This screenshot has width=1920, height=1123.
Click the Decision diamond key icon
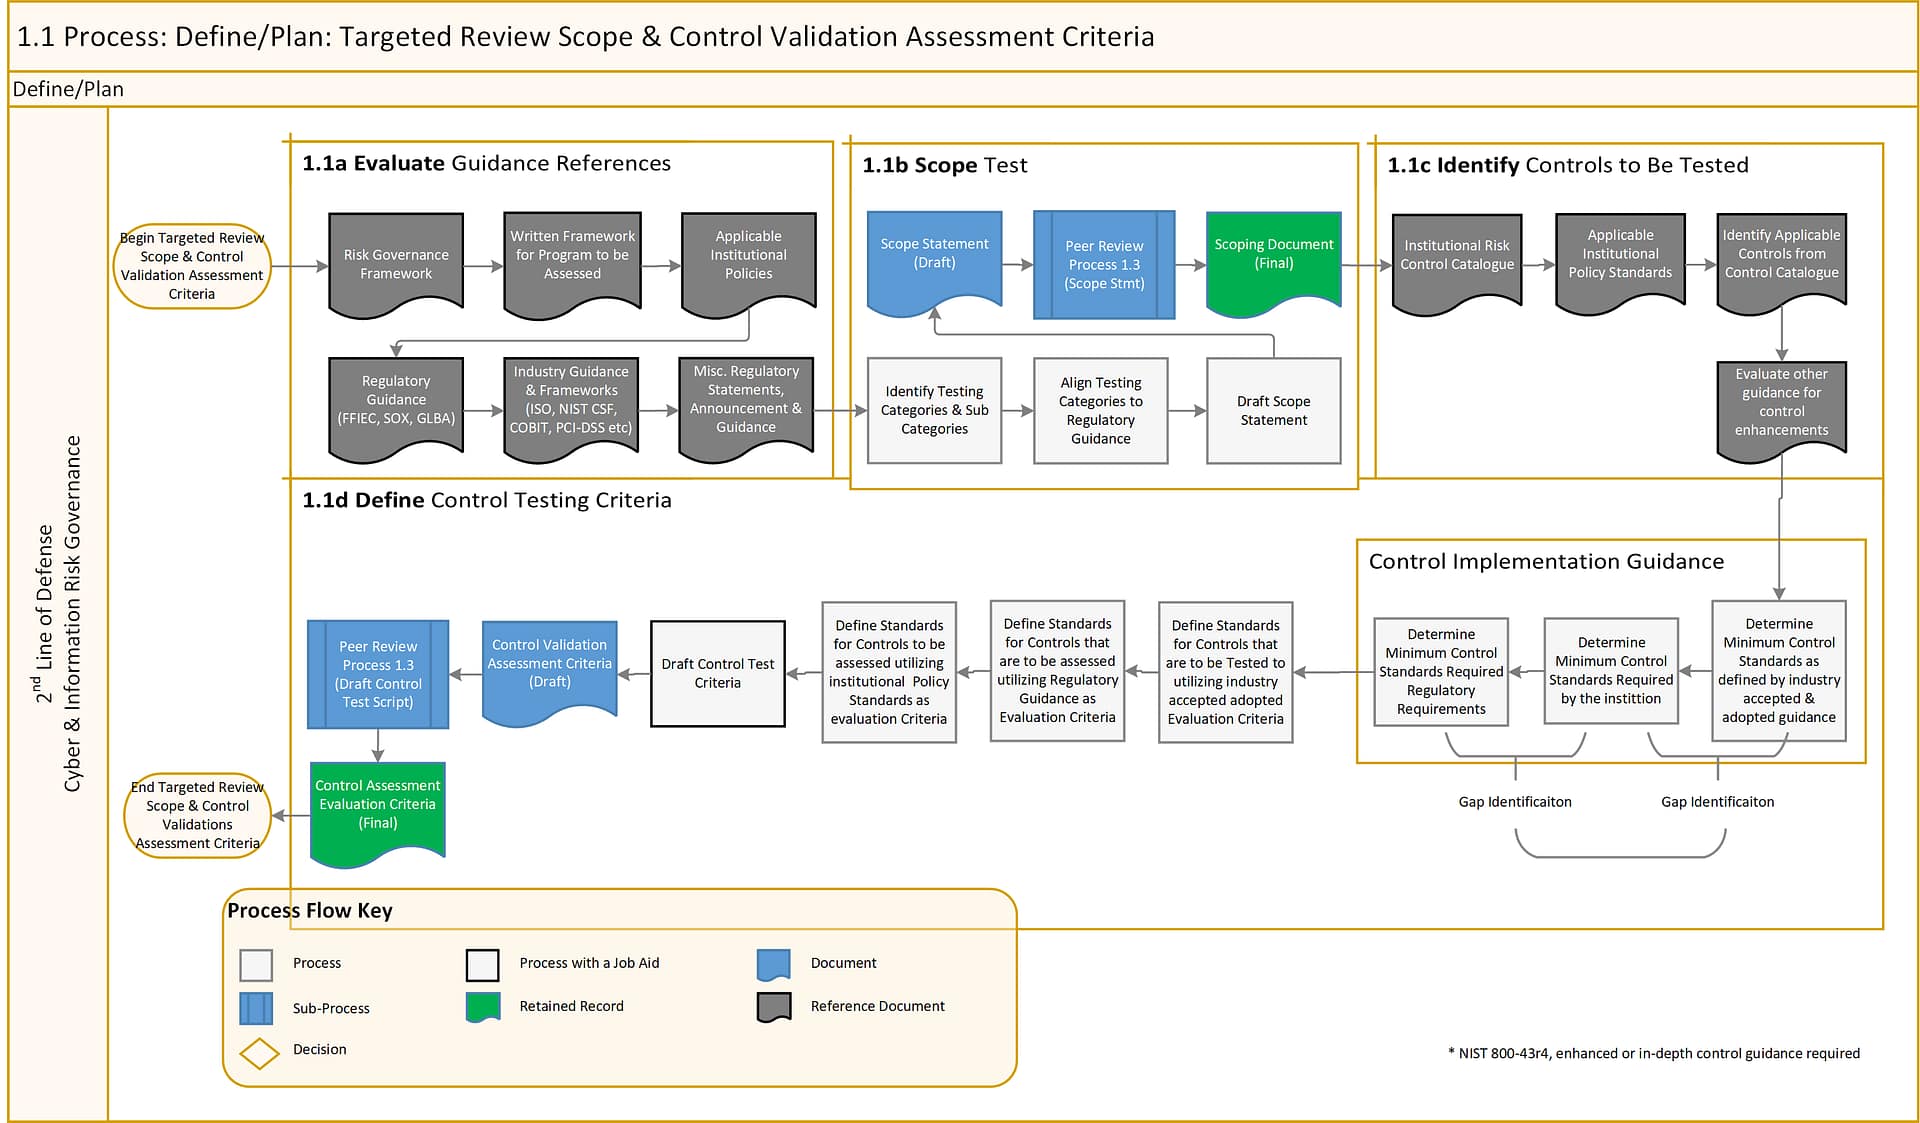pyautogui.click(x=259, y=1053)
